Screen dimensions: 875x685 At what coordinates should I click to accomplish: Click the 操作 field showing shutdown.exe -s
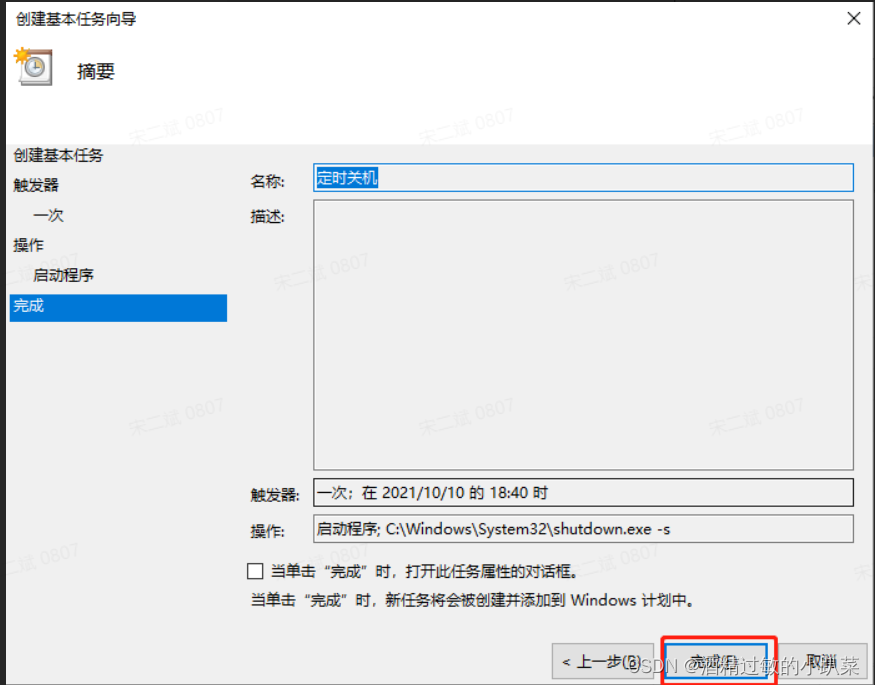[x=583, y=528]
